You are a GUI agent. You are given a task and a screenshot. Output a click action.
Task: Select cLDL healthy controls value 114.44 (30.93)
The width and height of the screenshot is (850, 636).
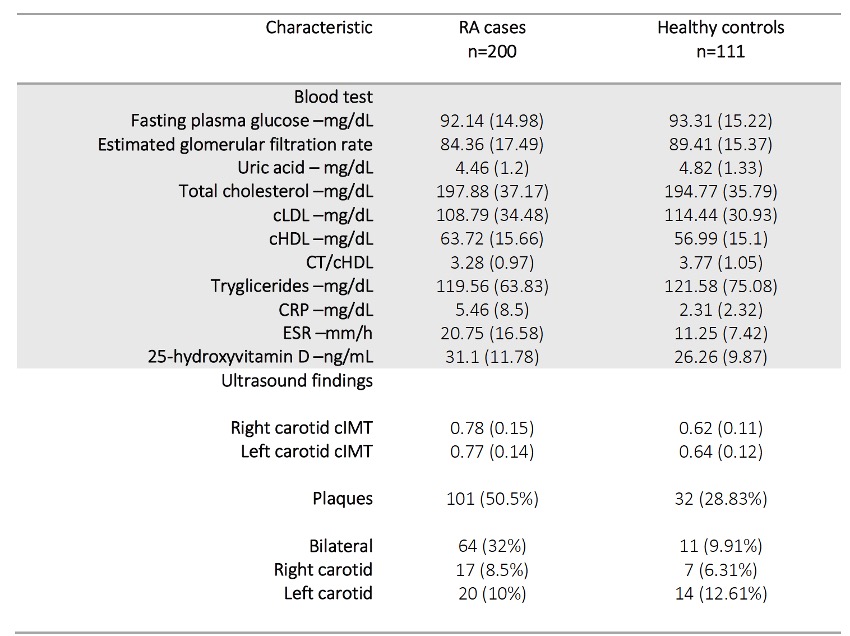(x=720, y=213)
